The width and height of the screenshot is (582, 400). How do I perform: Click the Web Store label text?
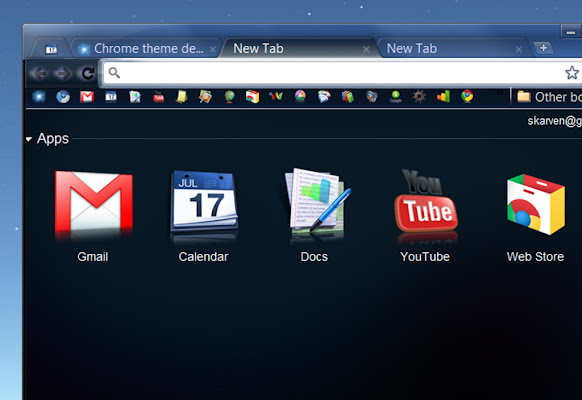coord(535,257)
